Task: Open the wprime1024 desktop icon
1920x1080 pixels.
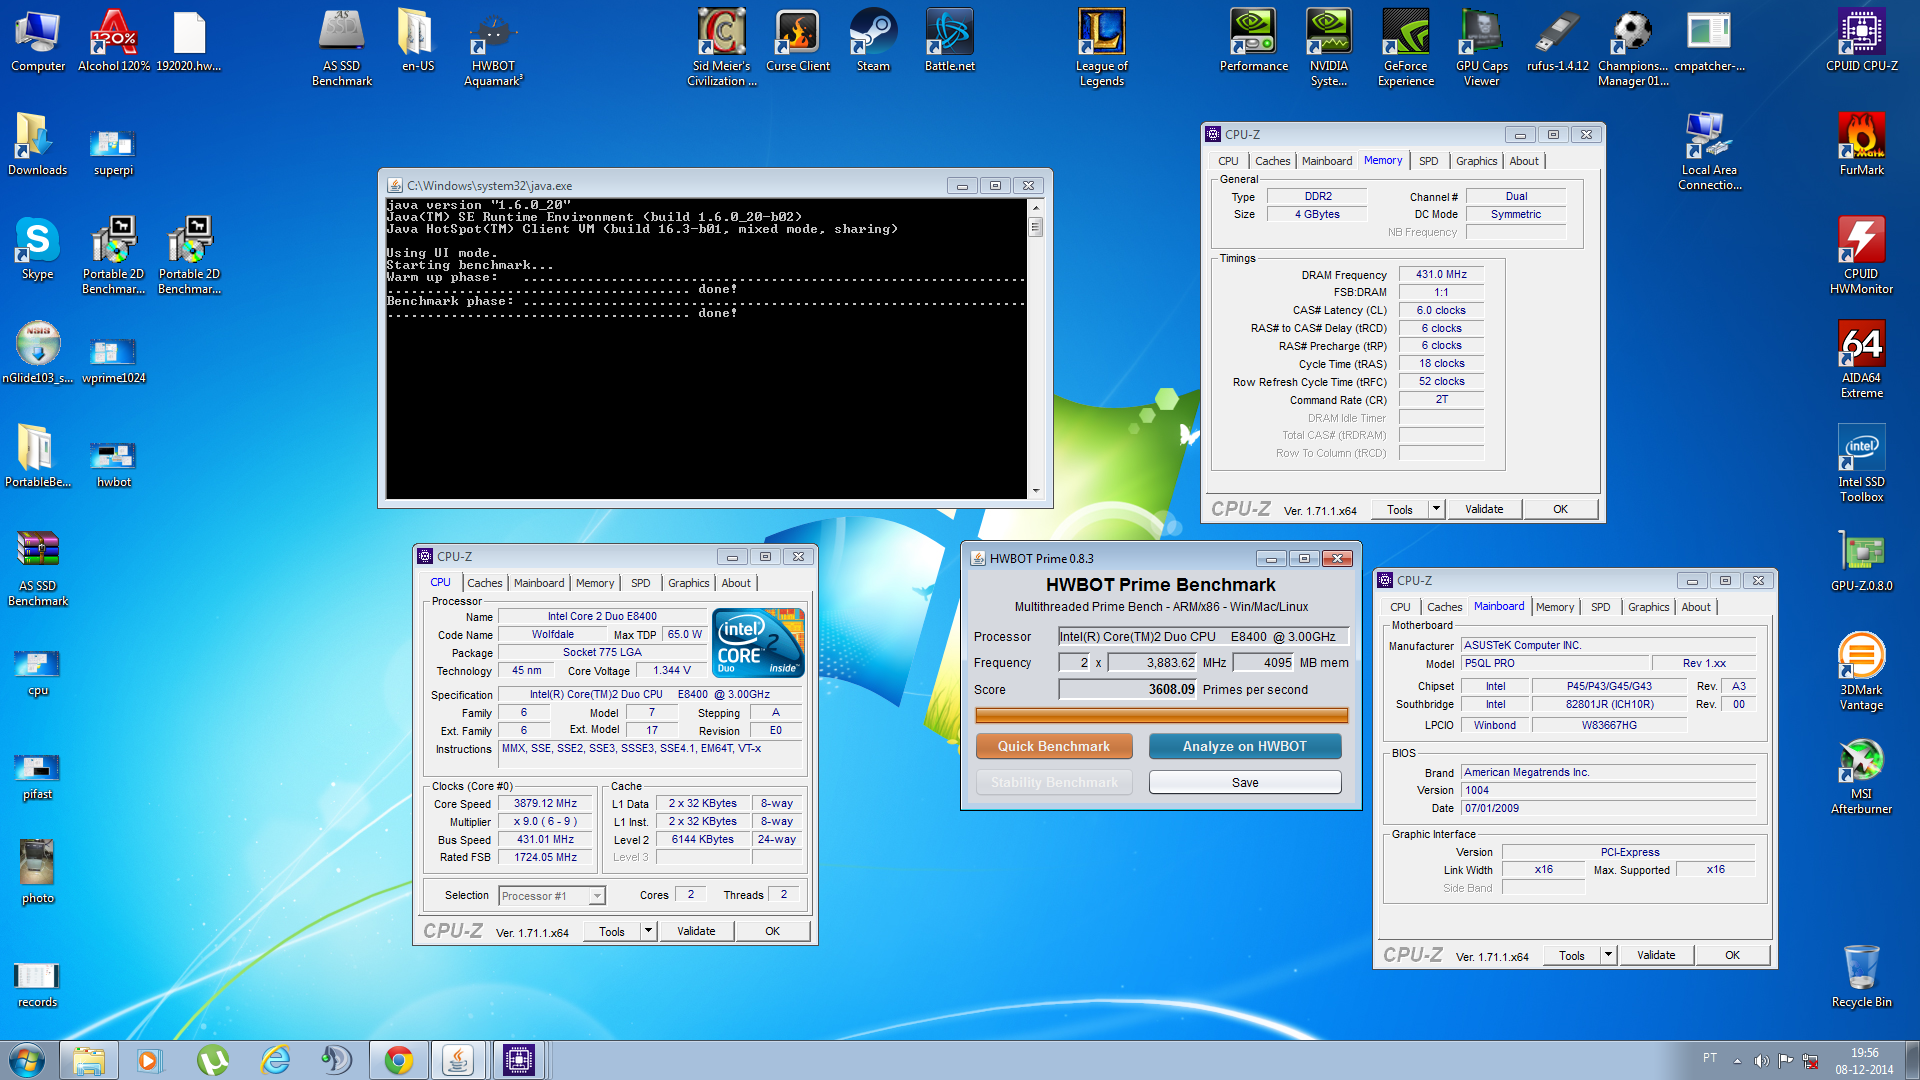Action: [x=113, y=359]
